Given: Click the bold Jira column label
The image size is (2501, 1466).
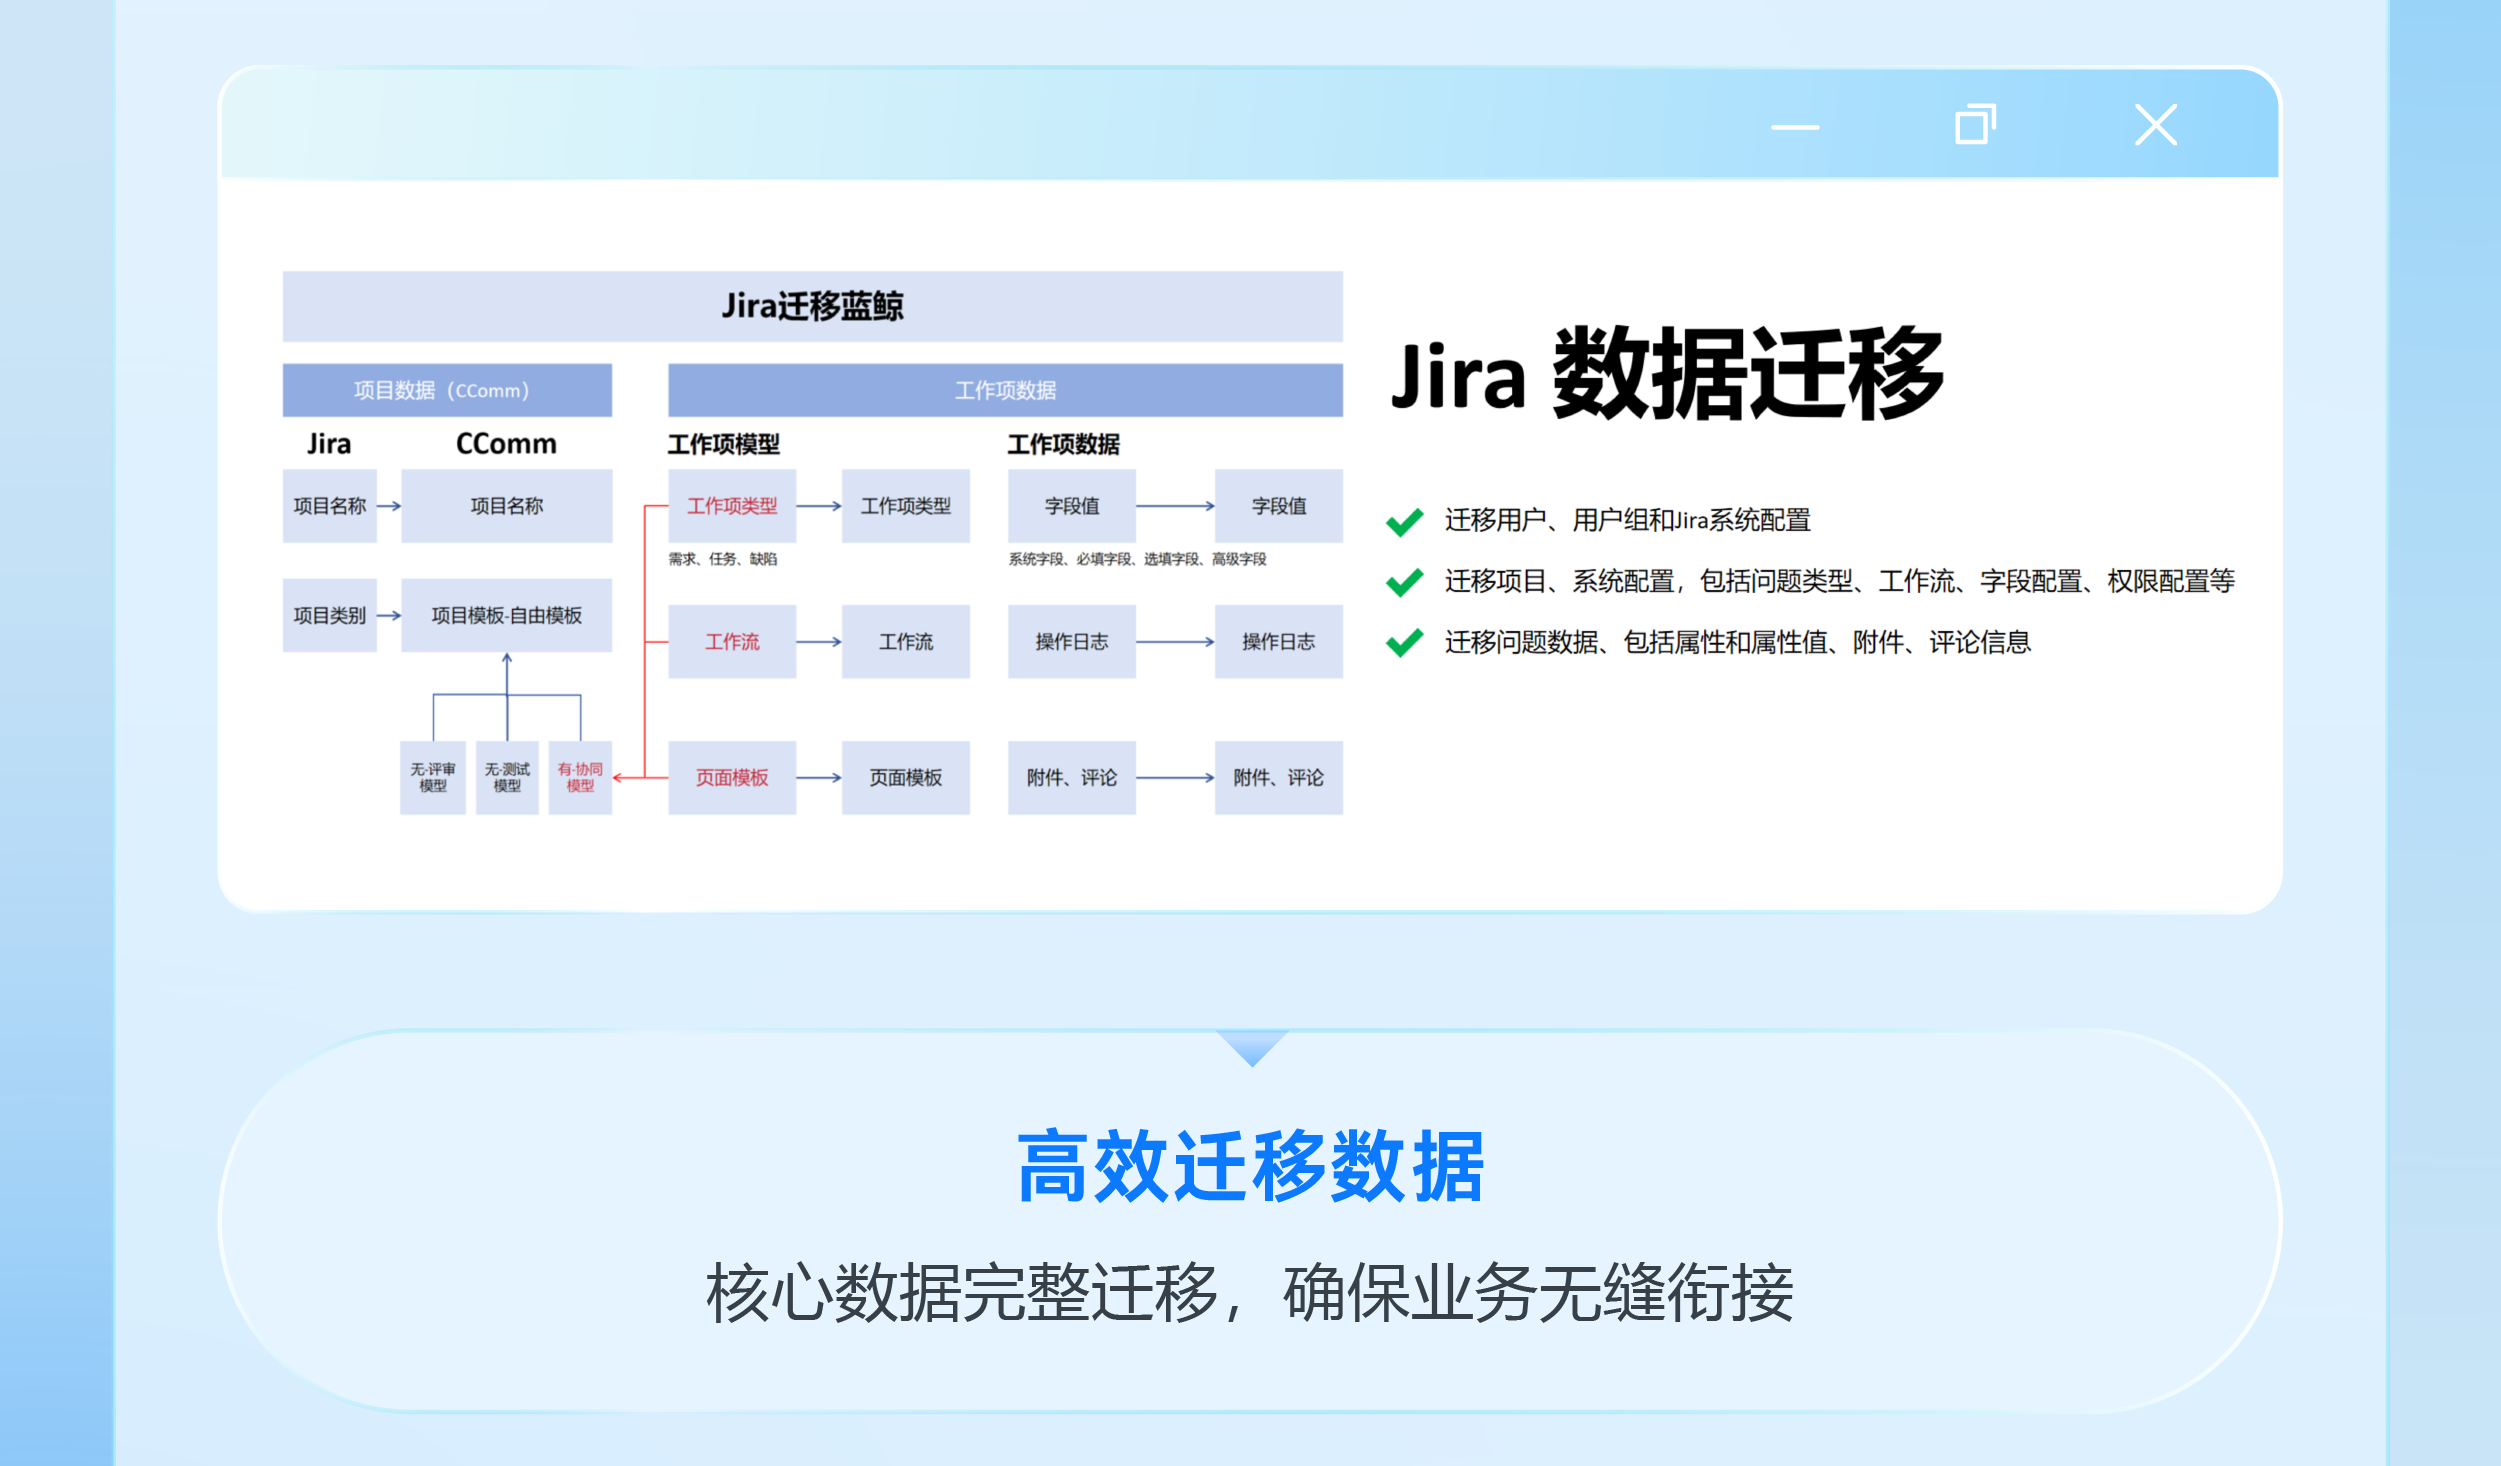Looking at the screenshot, I should point(329,444).
